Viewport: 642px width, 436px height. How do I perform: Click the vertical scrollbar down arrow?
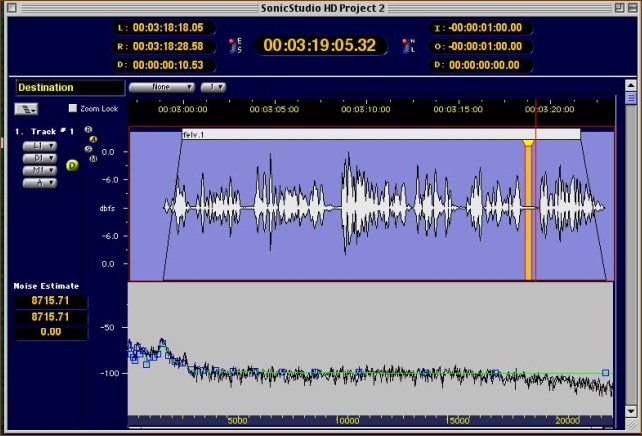coord(631,411)
